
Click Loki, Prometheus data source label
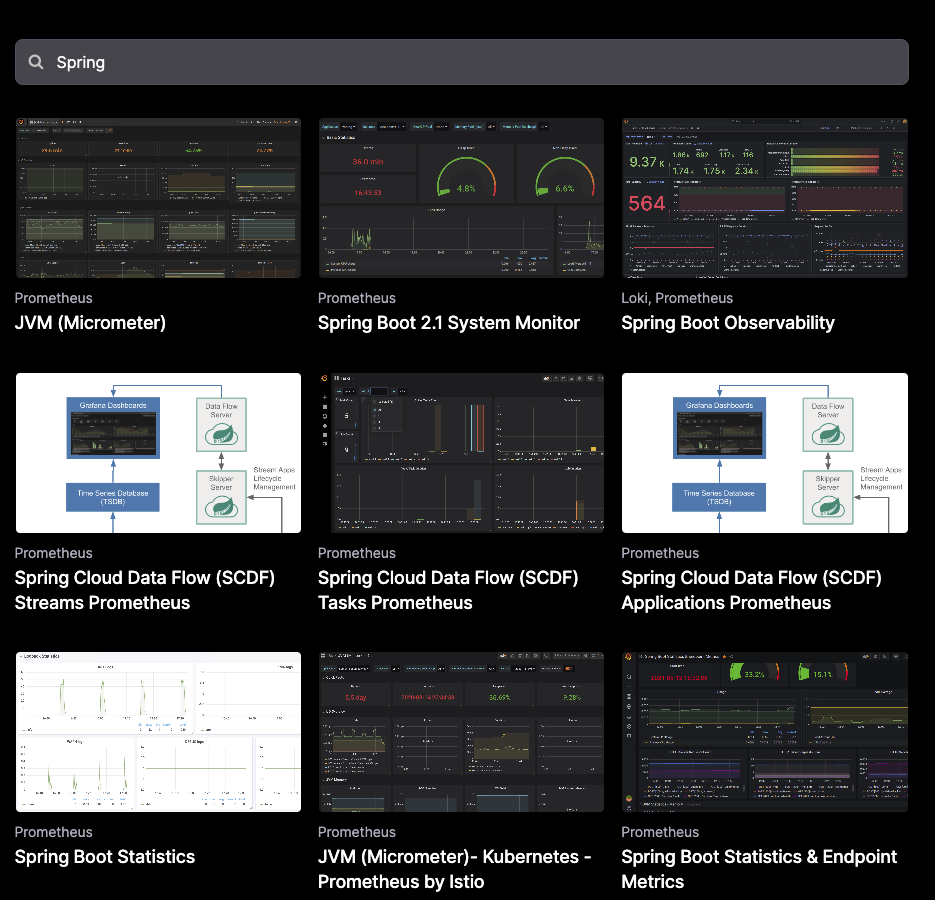point(677,298)
